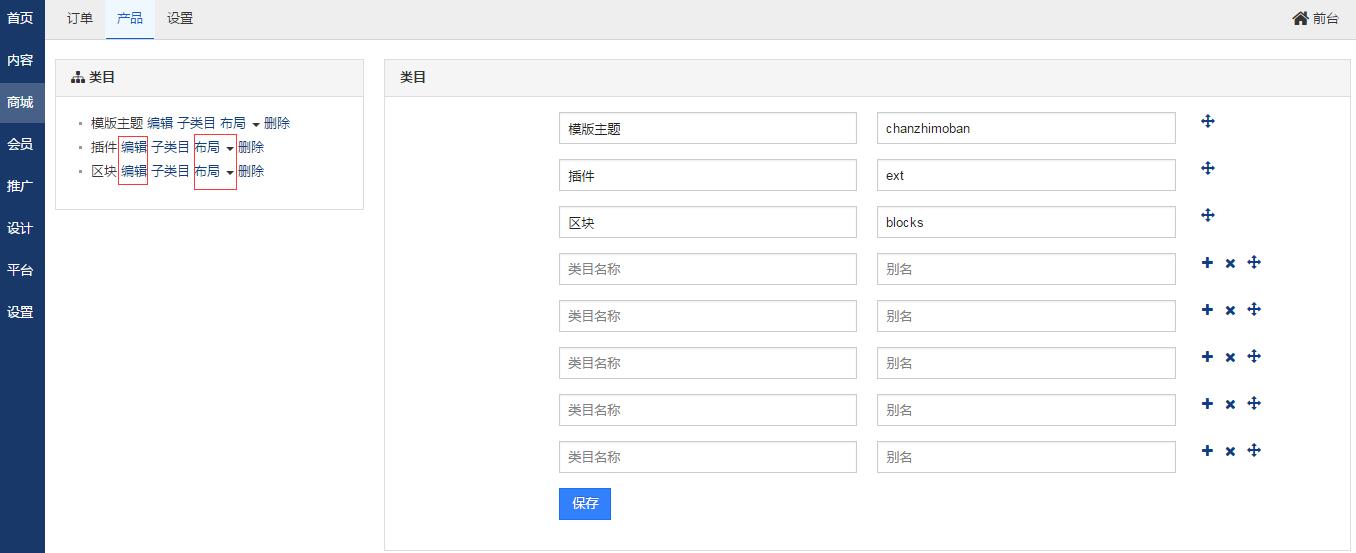Switch to the 订单 tab
This screenshot has width=1356, height=553.
(x=80, y=18)
